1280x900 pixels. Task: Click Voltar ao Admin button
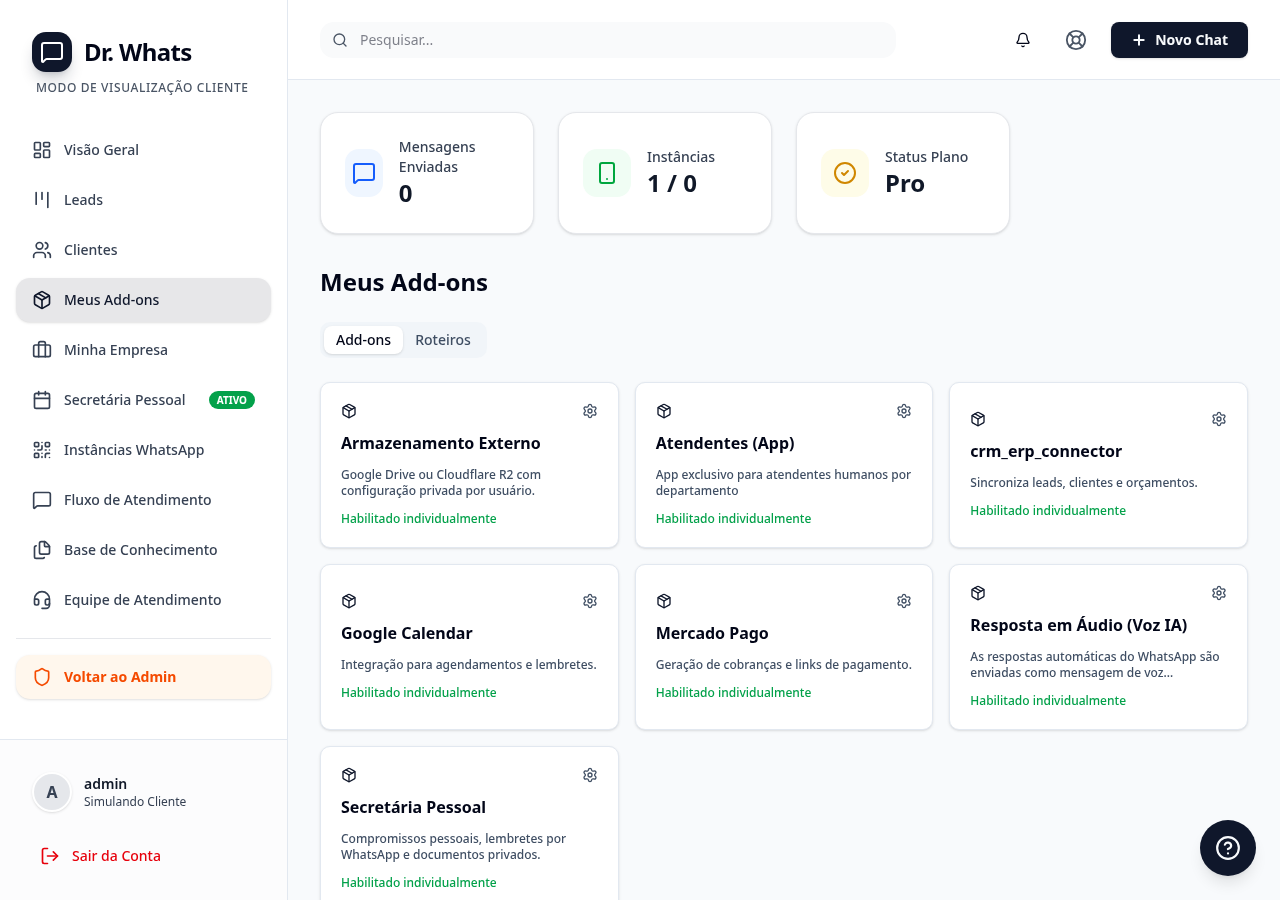click(x=143, y=677)
